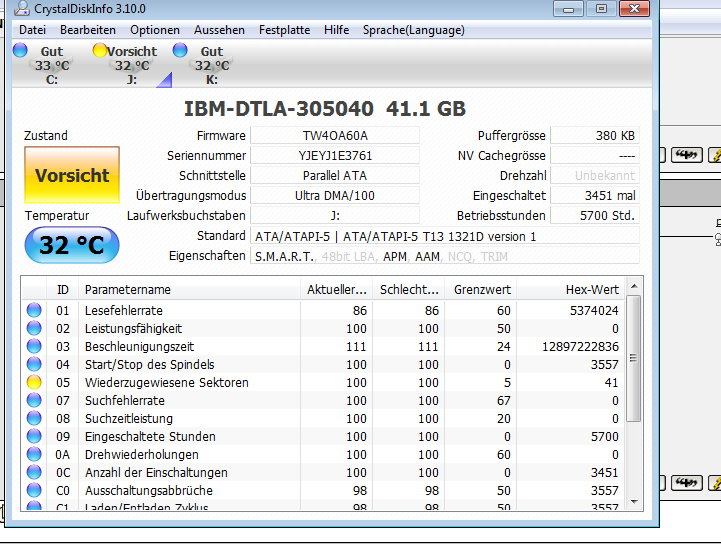Image resolution: width=721 pixels, height=544 pixels.
Task: Click the blue icon for Eingeschaltete Stunden
Action: coord(34,436)
